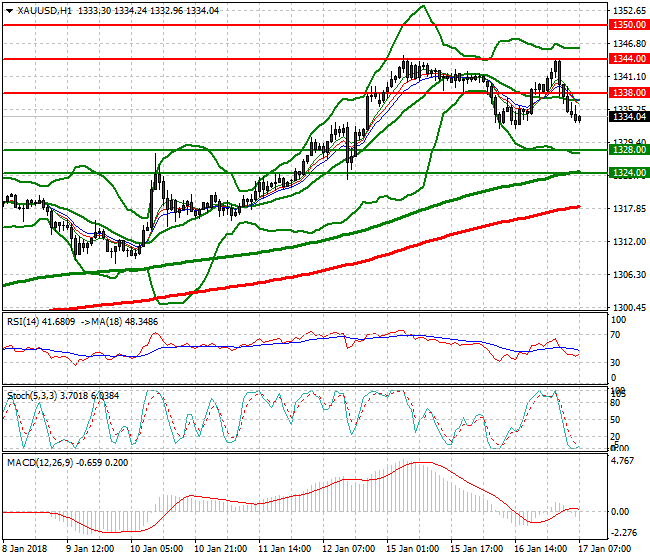This screenshot has height=560, width=650.
Task: Click the 9 Jan 12:00 time label
Action: pyautogui.click(x=90, y=549)
